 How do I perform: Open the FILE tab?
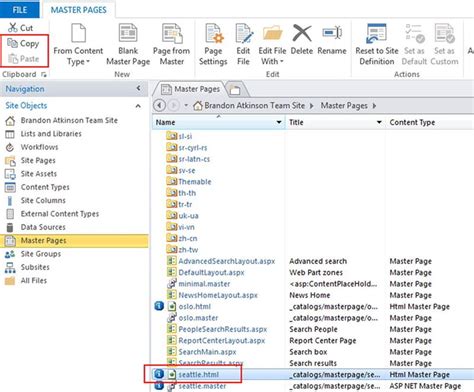pyautogui.click(x=20, y=9)
